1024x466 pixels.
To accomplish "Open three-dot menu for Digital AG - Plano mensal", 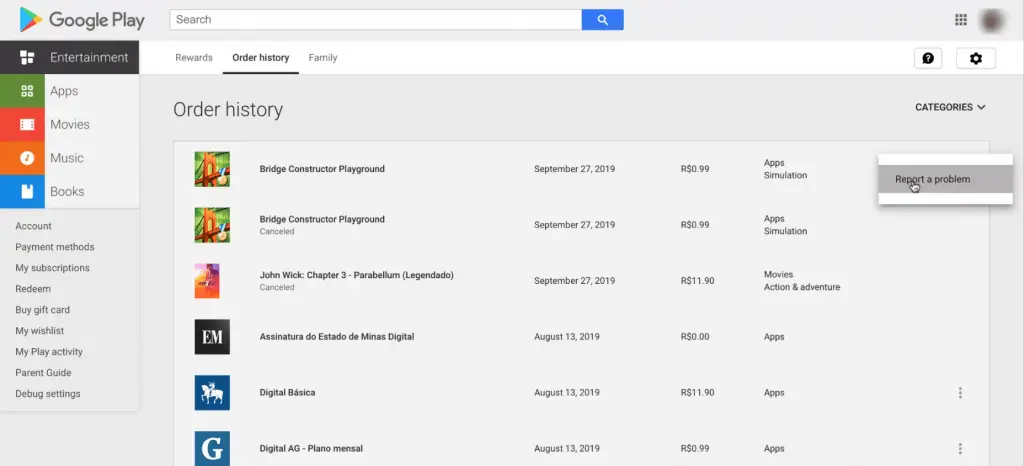I will [960, 448].
